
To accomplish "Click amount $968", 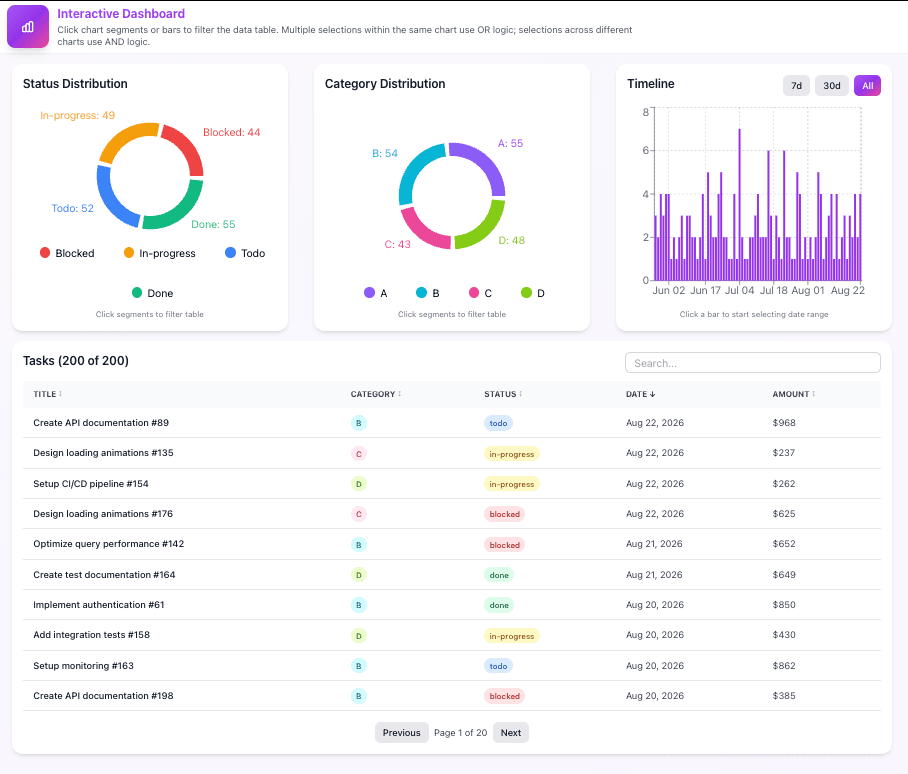I will coord(783,423).
